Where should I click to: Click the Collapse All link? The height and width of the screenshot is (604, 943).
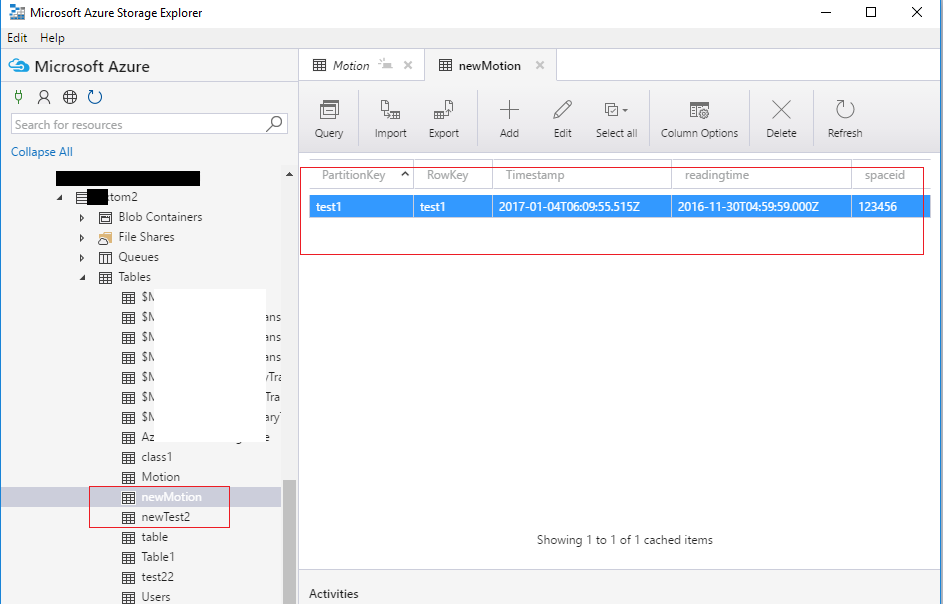pos(41,152)
